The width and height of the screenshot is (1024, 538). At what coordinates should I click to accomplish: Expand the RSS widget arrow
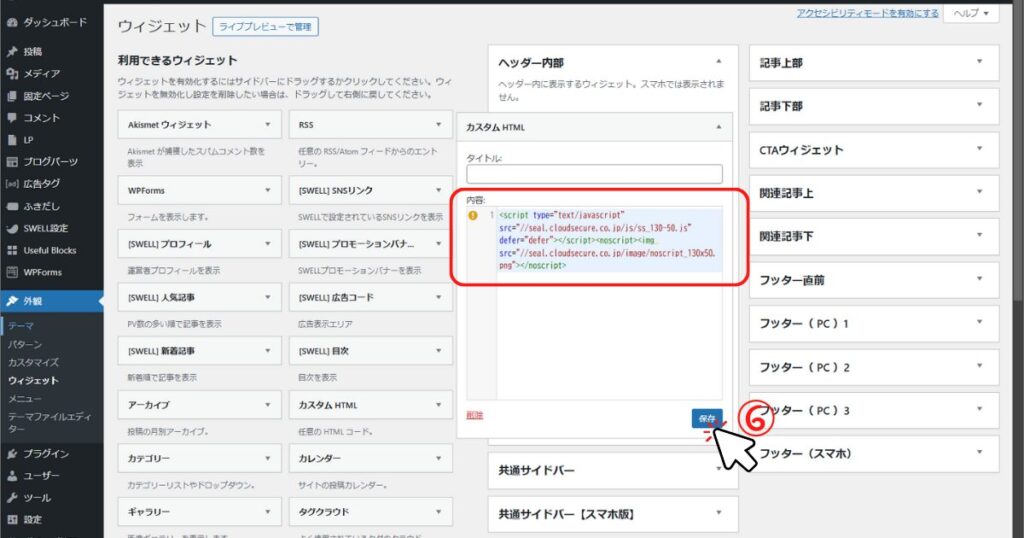pos(438,125)
